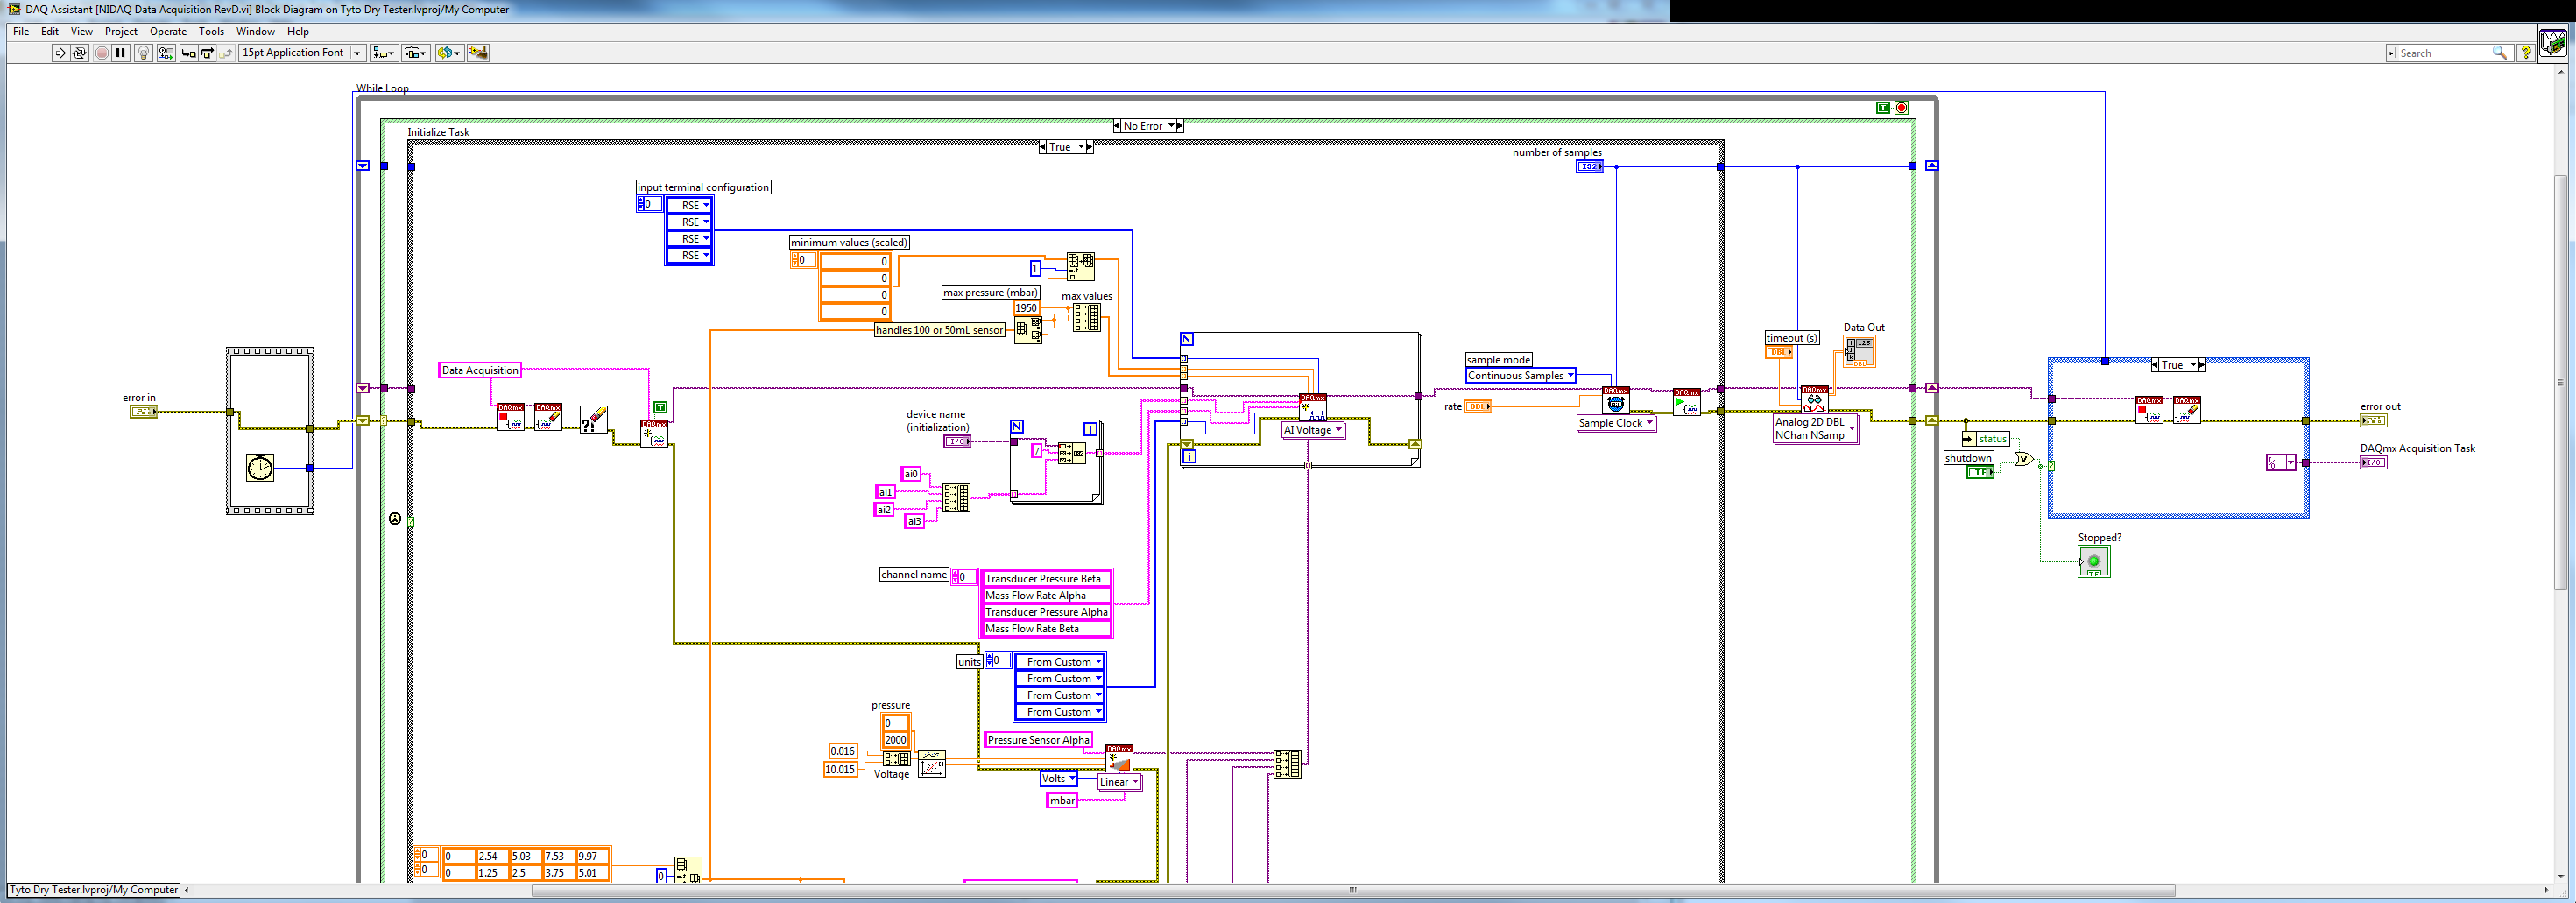Open the Reorder dropdown
Image resolution: width=2576 pixels, height=903 pixels.
(449, 53)
